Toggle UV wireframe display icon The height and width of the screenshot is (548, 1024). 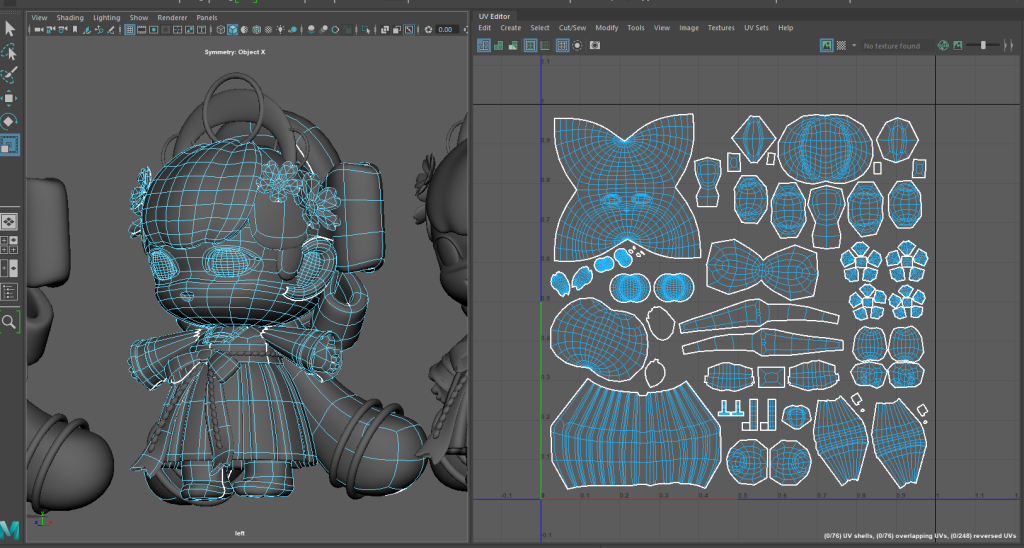(484, 45)
